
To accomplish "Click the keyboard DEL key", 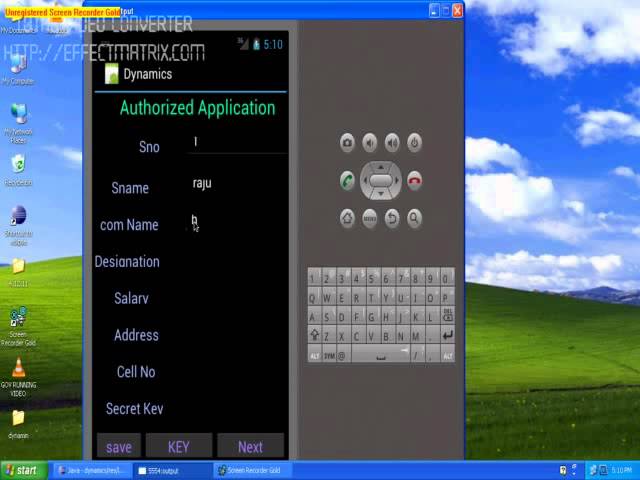I will click(x=447, y=316).
